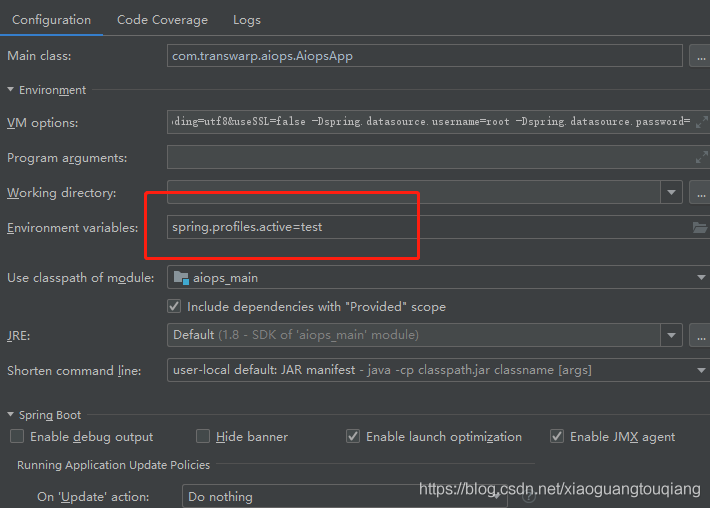Open the JRE dropdown arrow
710x508 pixels.
pos(671,335)
